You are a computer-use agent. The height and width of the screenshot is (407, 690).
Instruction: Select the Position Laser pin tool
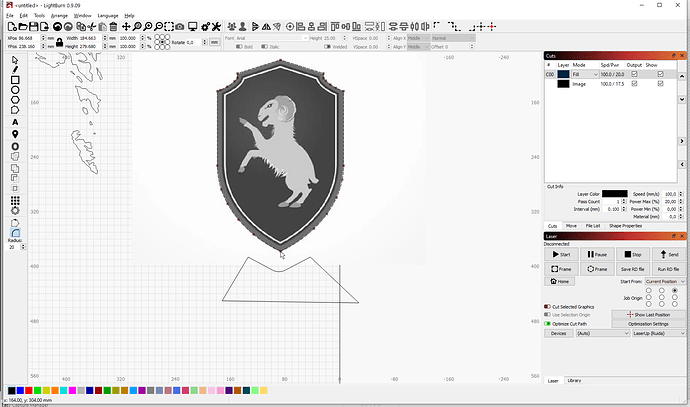click(15, 134)
